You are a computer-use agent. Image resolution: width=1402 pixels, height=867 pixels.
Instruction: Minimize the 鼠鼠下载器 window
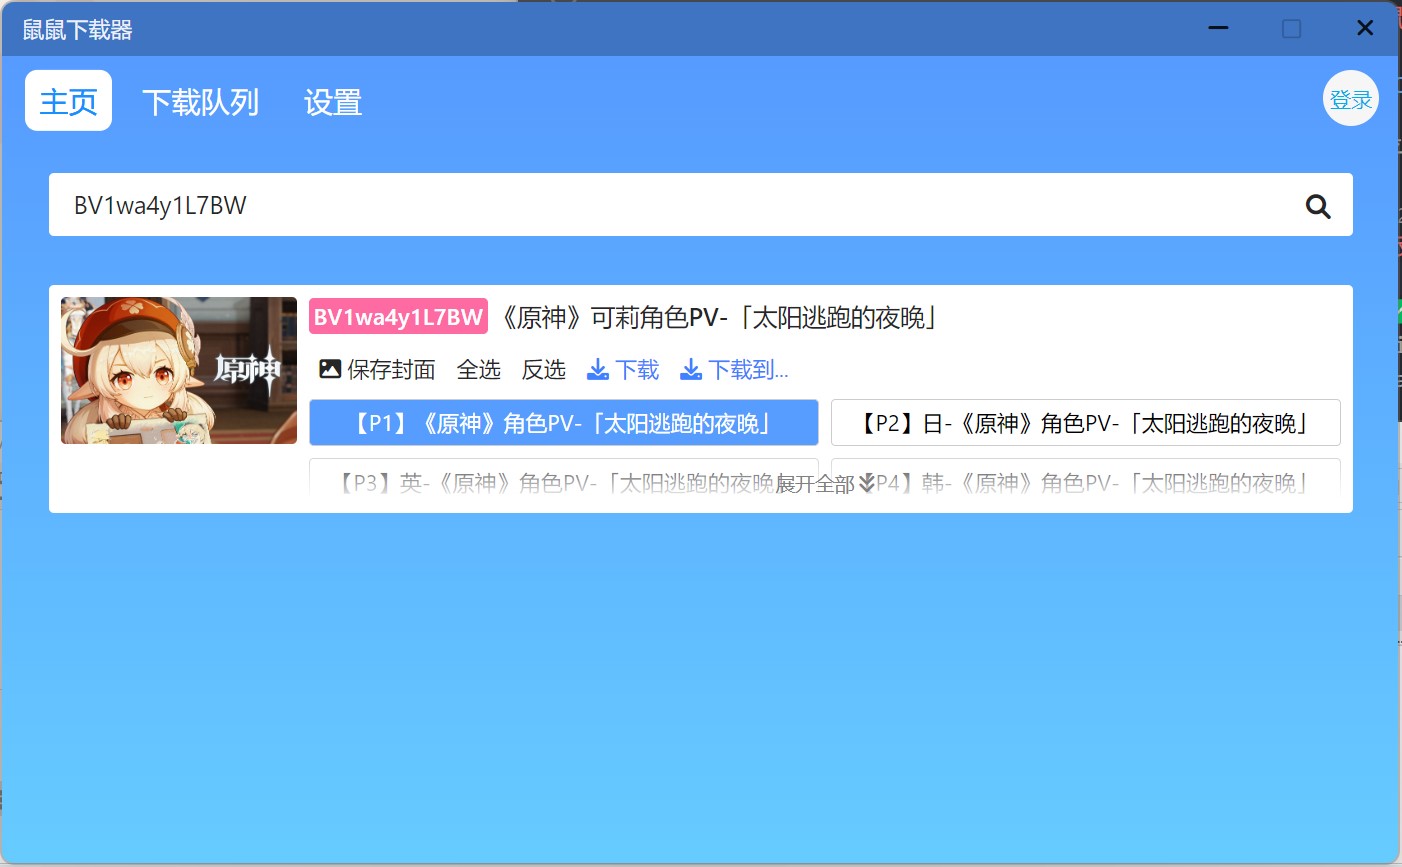(x=1218, y=28)
